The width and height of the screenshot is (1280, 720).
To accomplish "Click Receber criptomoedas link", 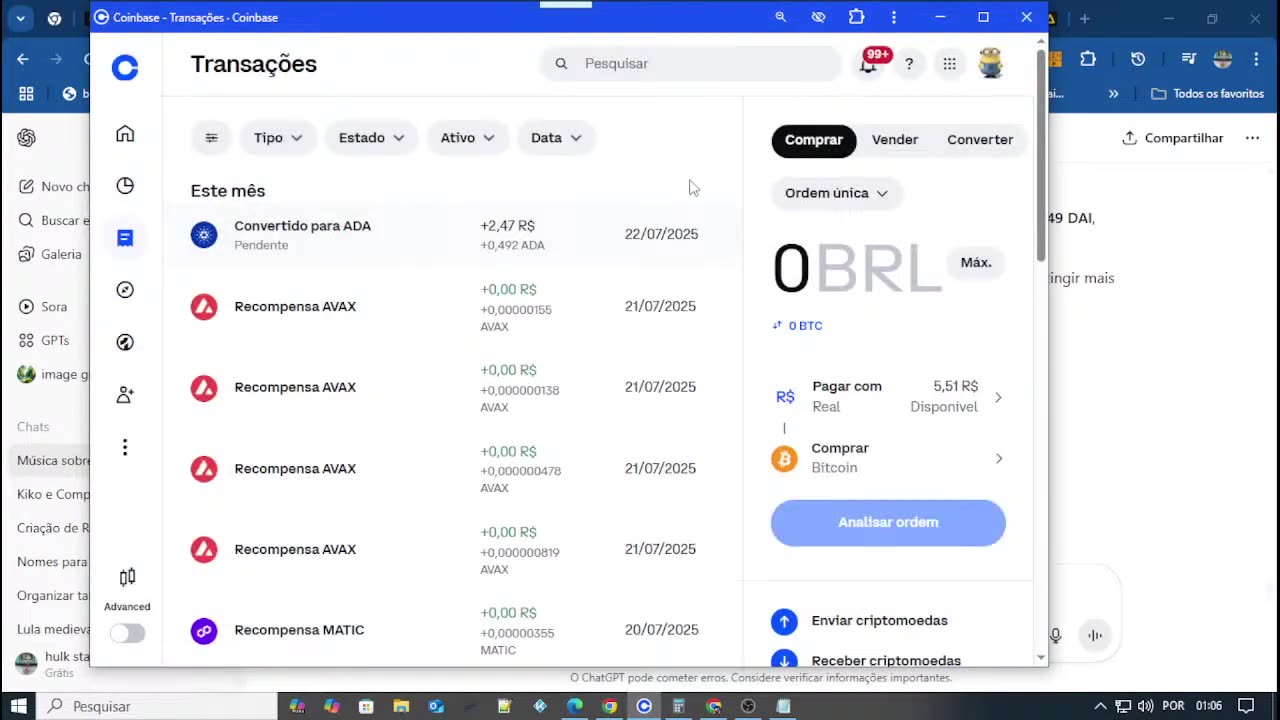I will click(x=886, y=661).
